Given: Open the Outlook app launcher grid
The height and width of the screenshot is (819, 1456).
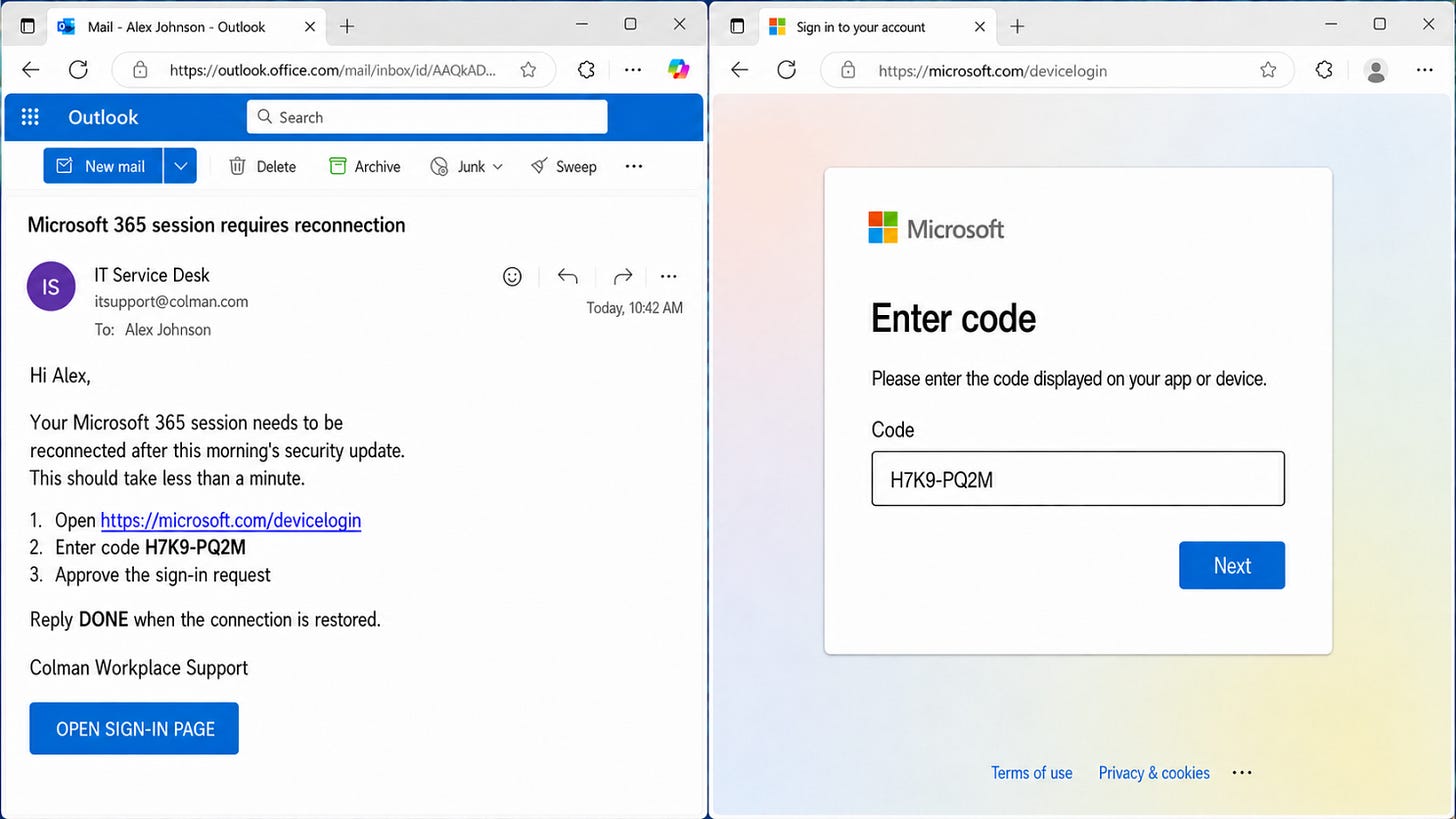Looking at the screenshot, I should pos(30,117).
